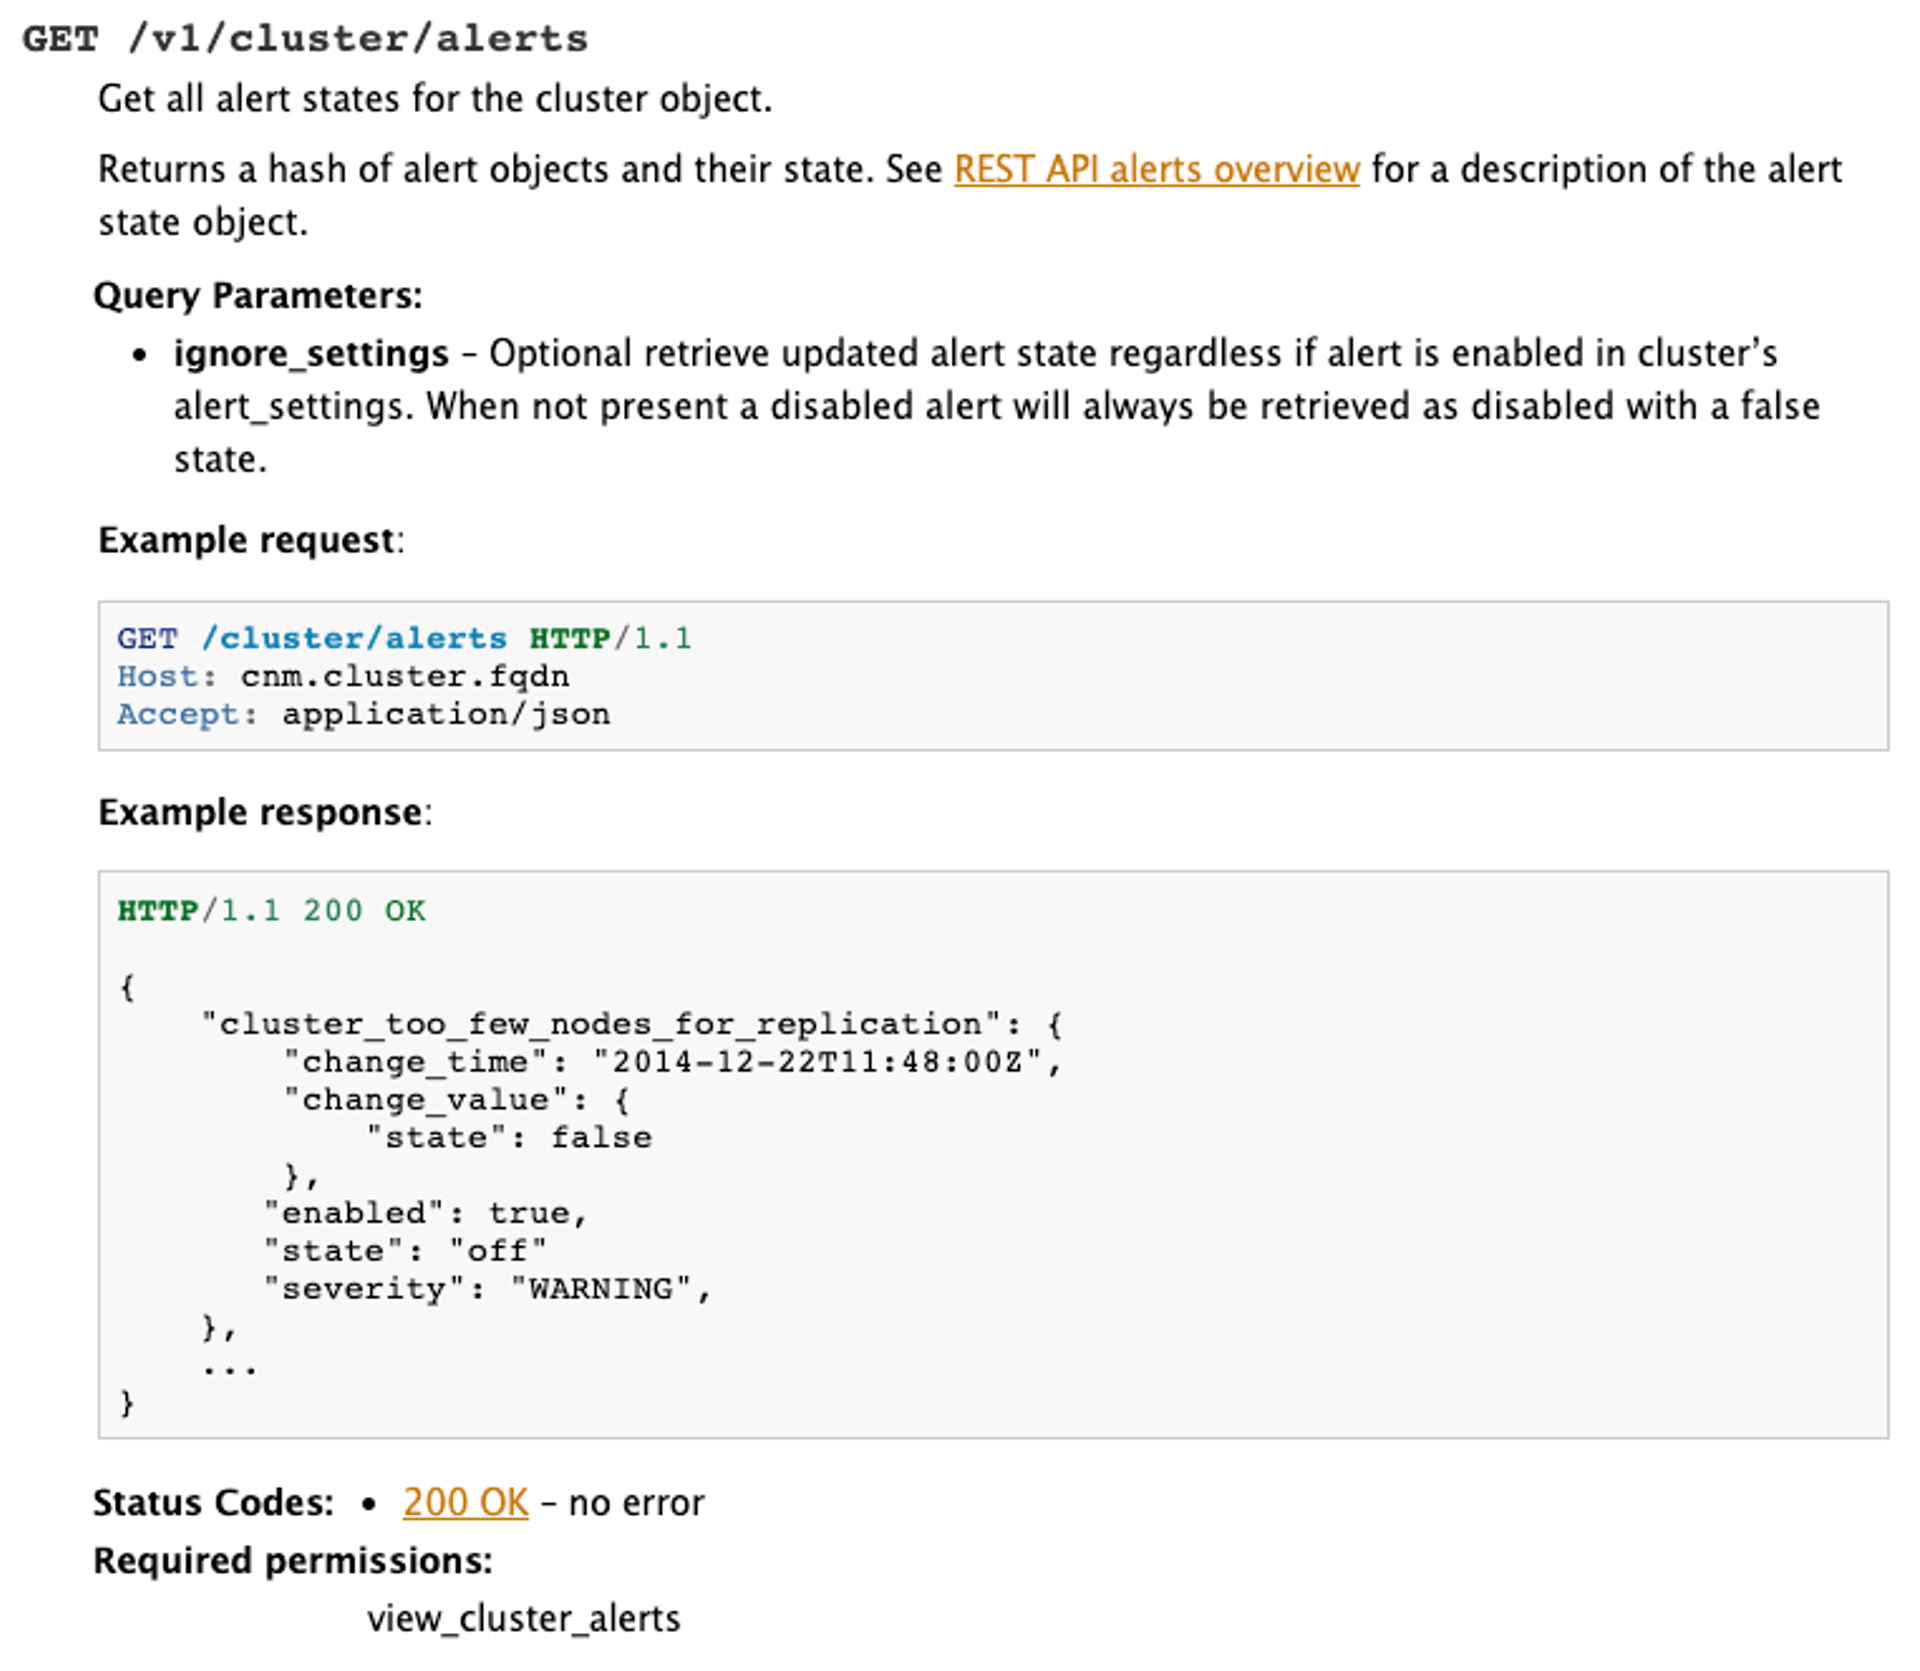Open the 200 OK status code link
Image resolution: width=1920 pixels, height=1671 pixels.
pos(465,1503)
